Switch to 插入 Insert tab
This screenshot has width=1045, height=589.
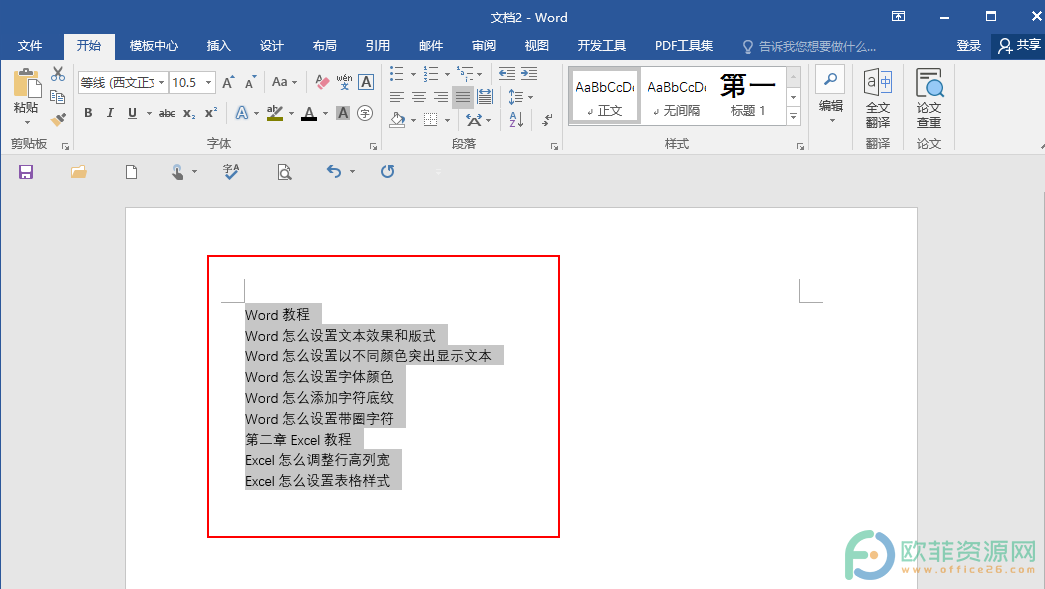click(x=219, y=46)
